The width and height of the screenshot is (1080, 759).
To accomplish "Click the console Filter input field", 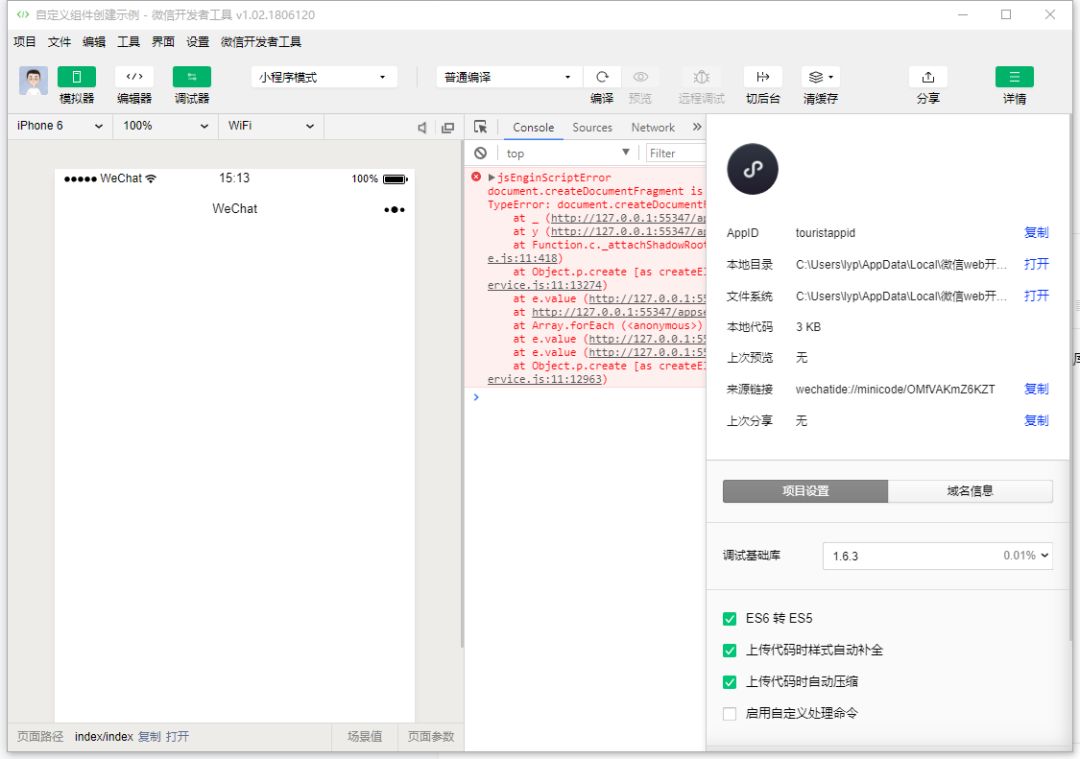I will [x=676, y=153].
